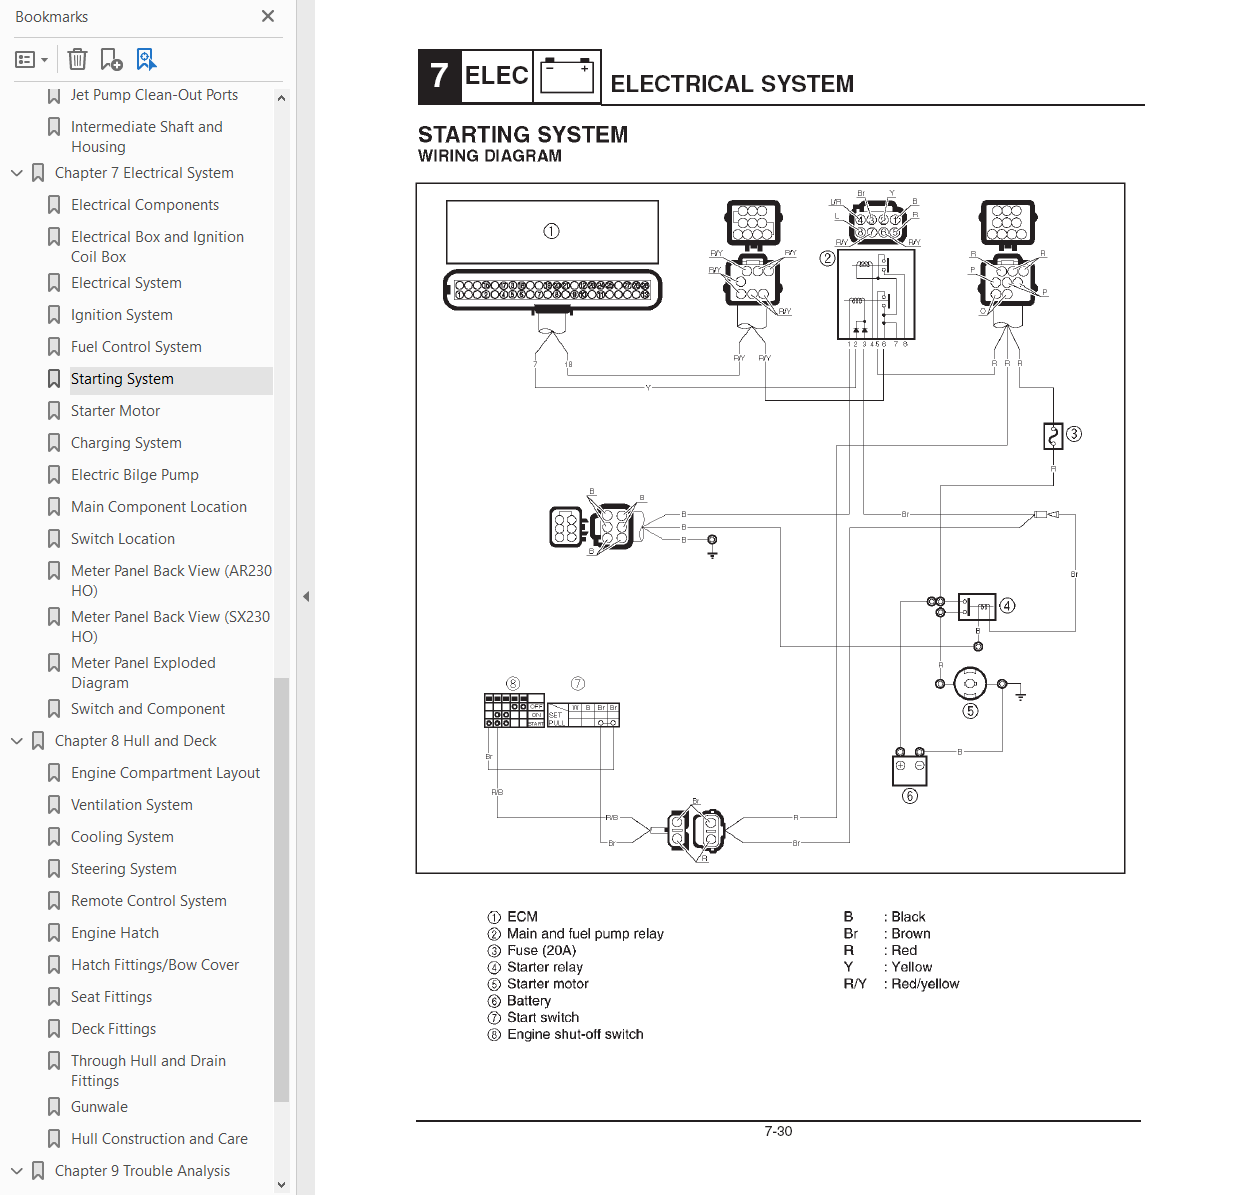Open Jet Pump Clean-Out Ports bookmark
The image size is (1240, 1195).
pos(154,95)
